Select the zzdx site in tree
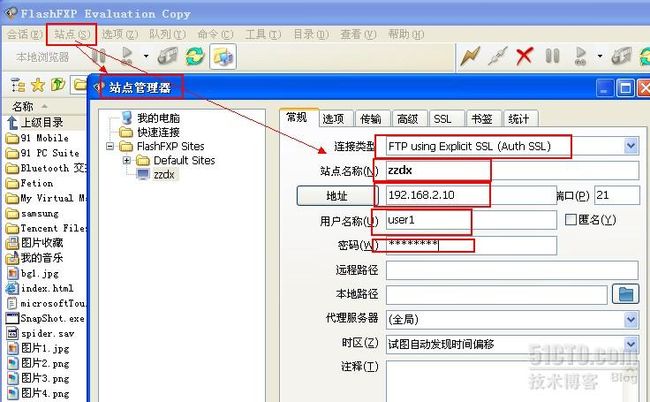The image size is (650, 402). [x=164, y=174]
